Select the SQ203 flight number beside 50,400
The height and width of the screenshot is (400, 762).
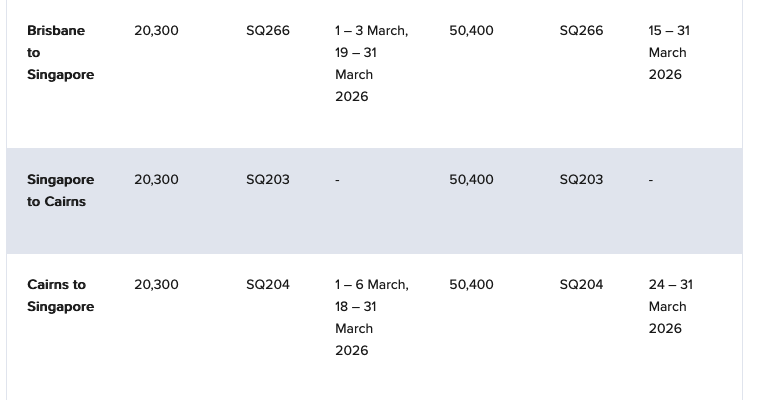581,179
